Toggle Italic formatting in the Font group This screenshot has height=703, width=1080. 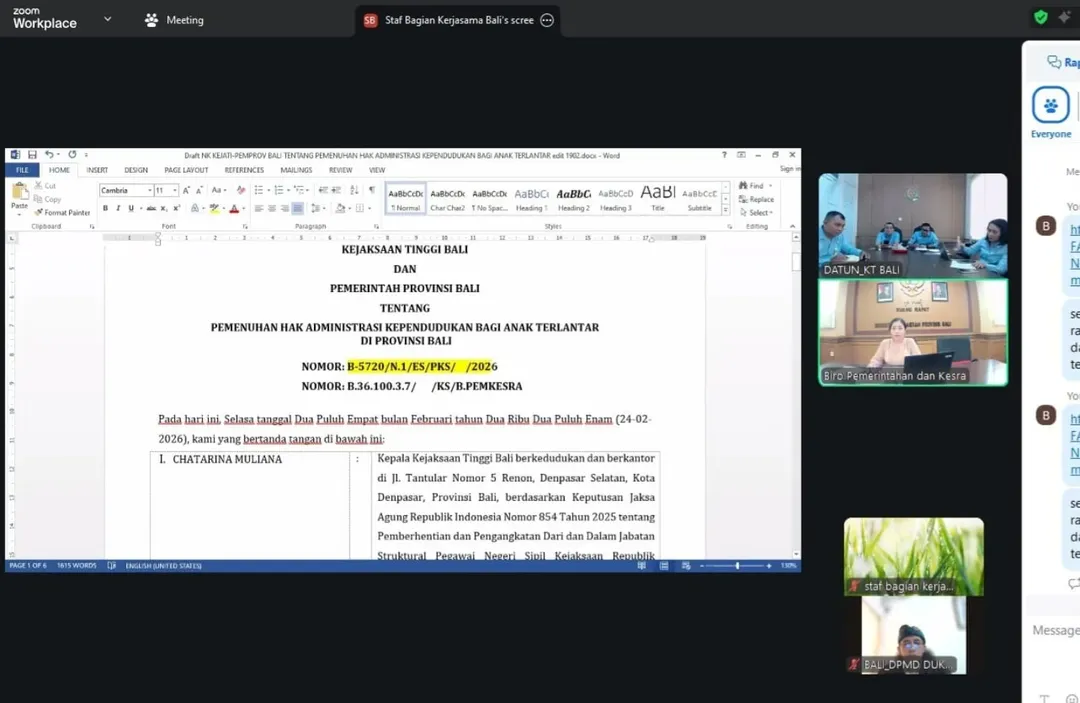[x=118, y=208]
